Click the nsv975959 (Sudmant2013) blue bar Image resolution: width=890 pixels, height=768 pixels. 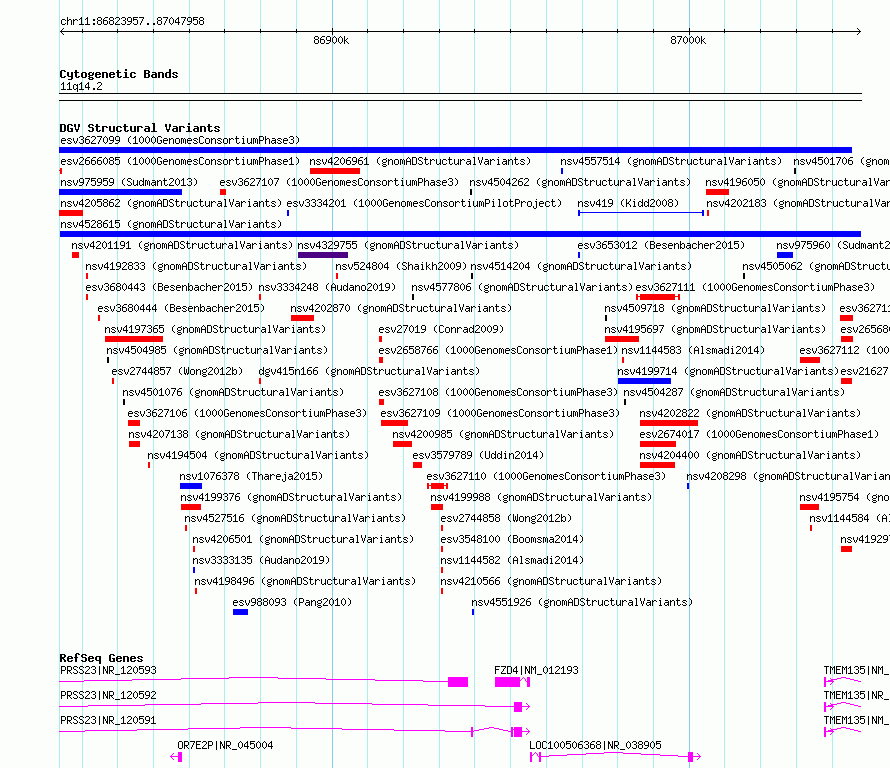tap(120, 192)
